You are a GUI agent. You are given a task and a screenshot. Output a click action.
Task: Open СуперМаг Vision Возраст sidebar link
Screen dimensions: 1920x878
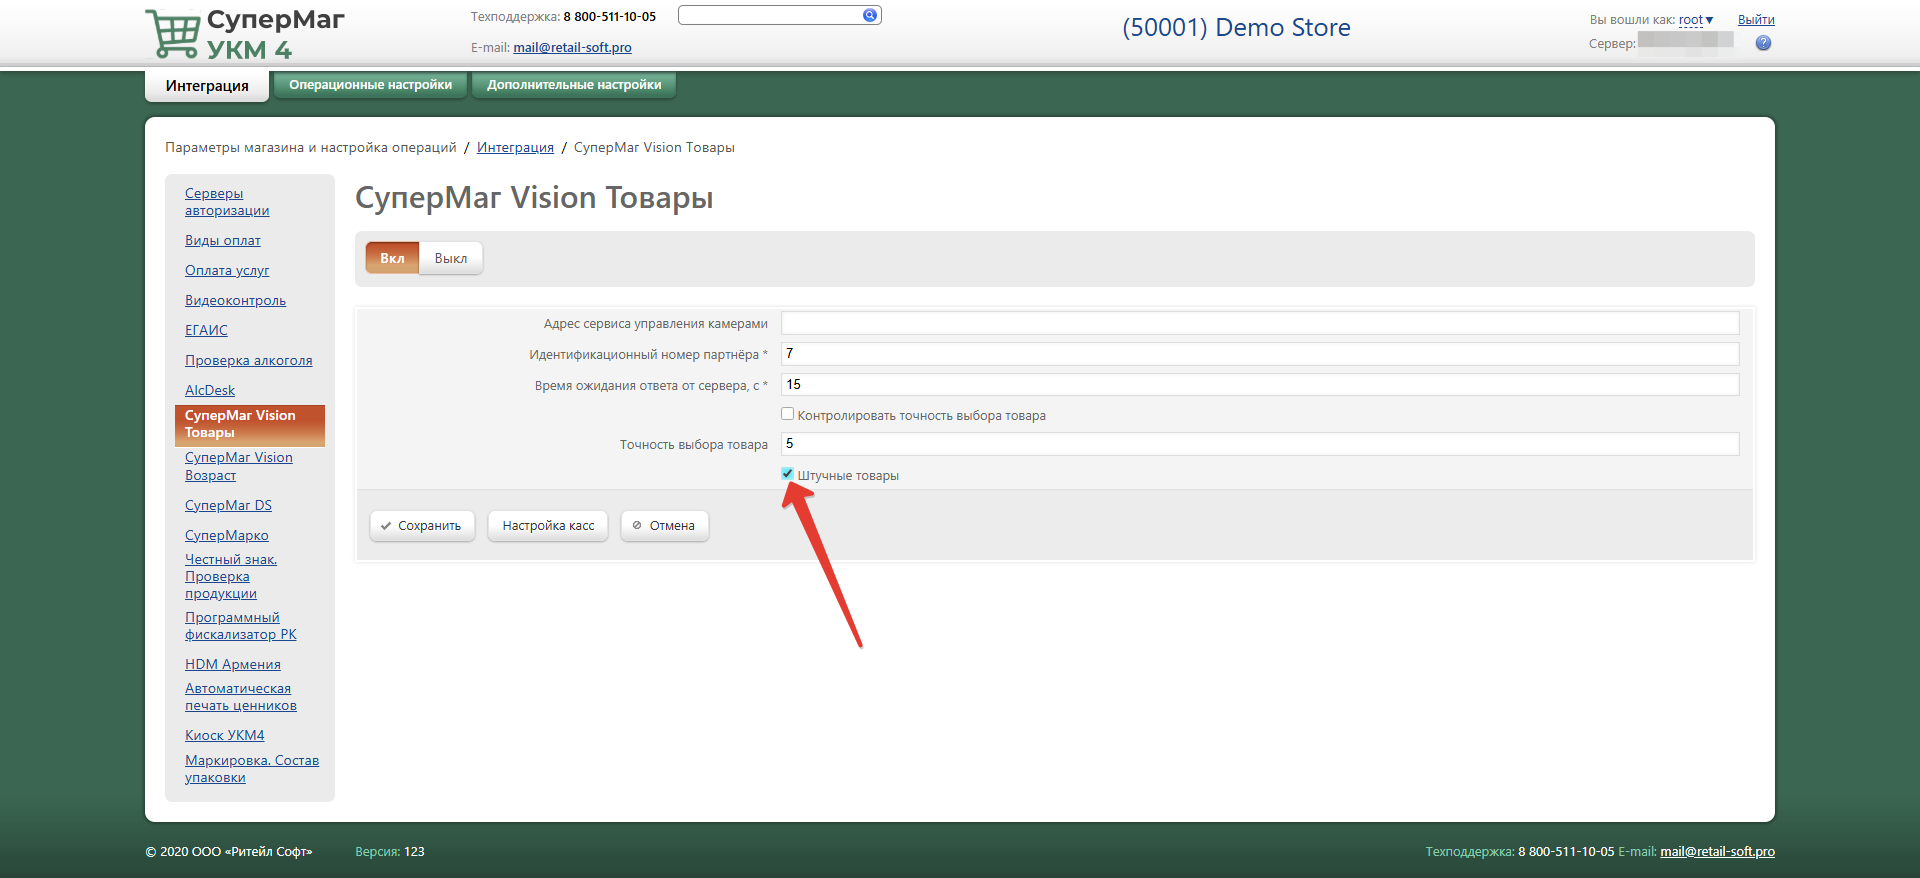[x=238, y=466]
